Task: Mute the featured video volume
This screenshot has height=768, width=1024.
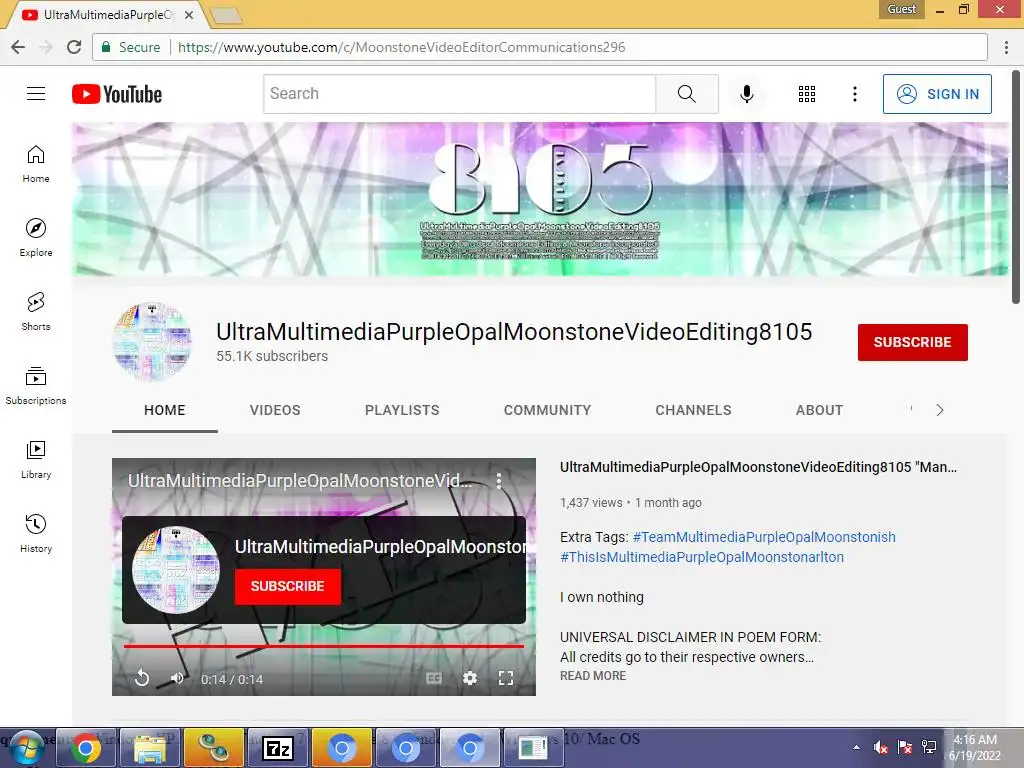Action: (177, 678)
